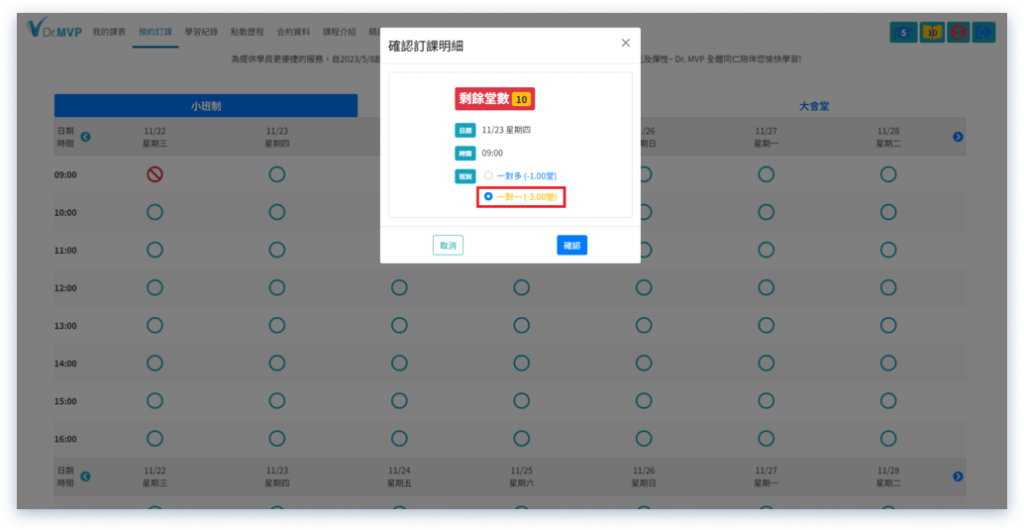Click the next week arrow in top date row
This screenshot has width=1024, height=530.
coord(958,137)
